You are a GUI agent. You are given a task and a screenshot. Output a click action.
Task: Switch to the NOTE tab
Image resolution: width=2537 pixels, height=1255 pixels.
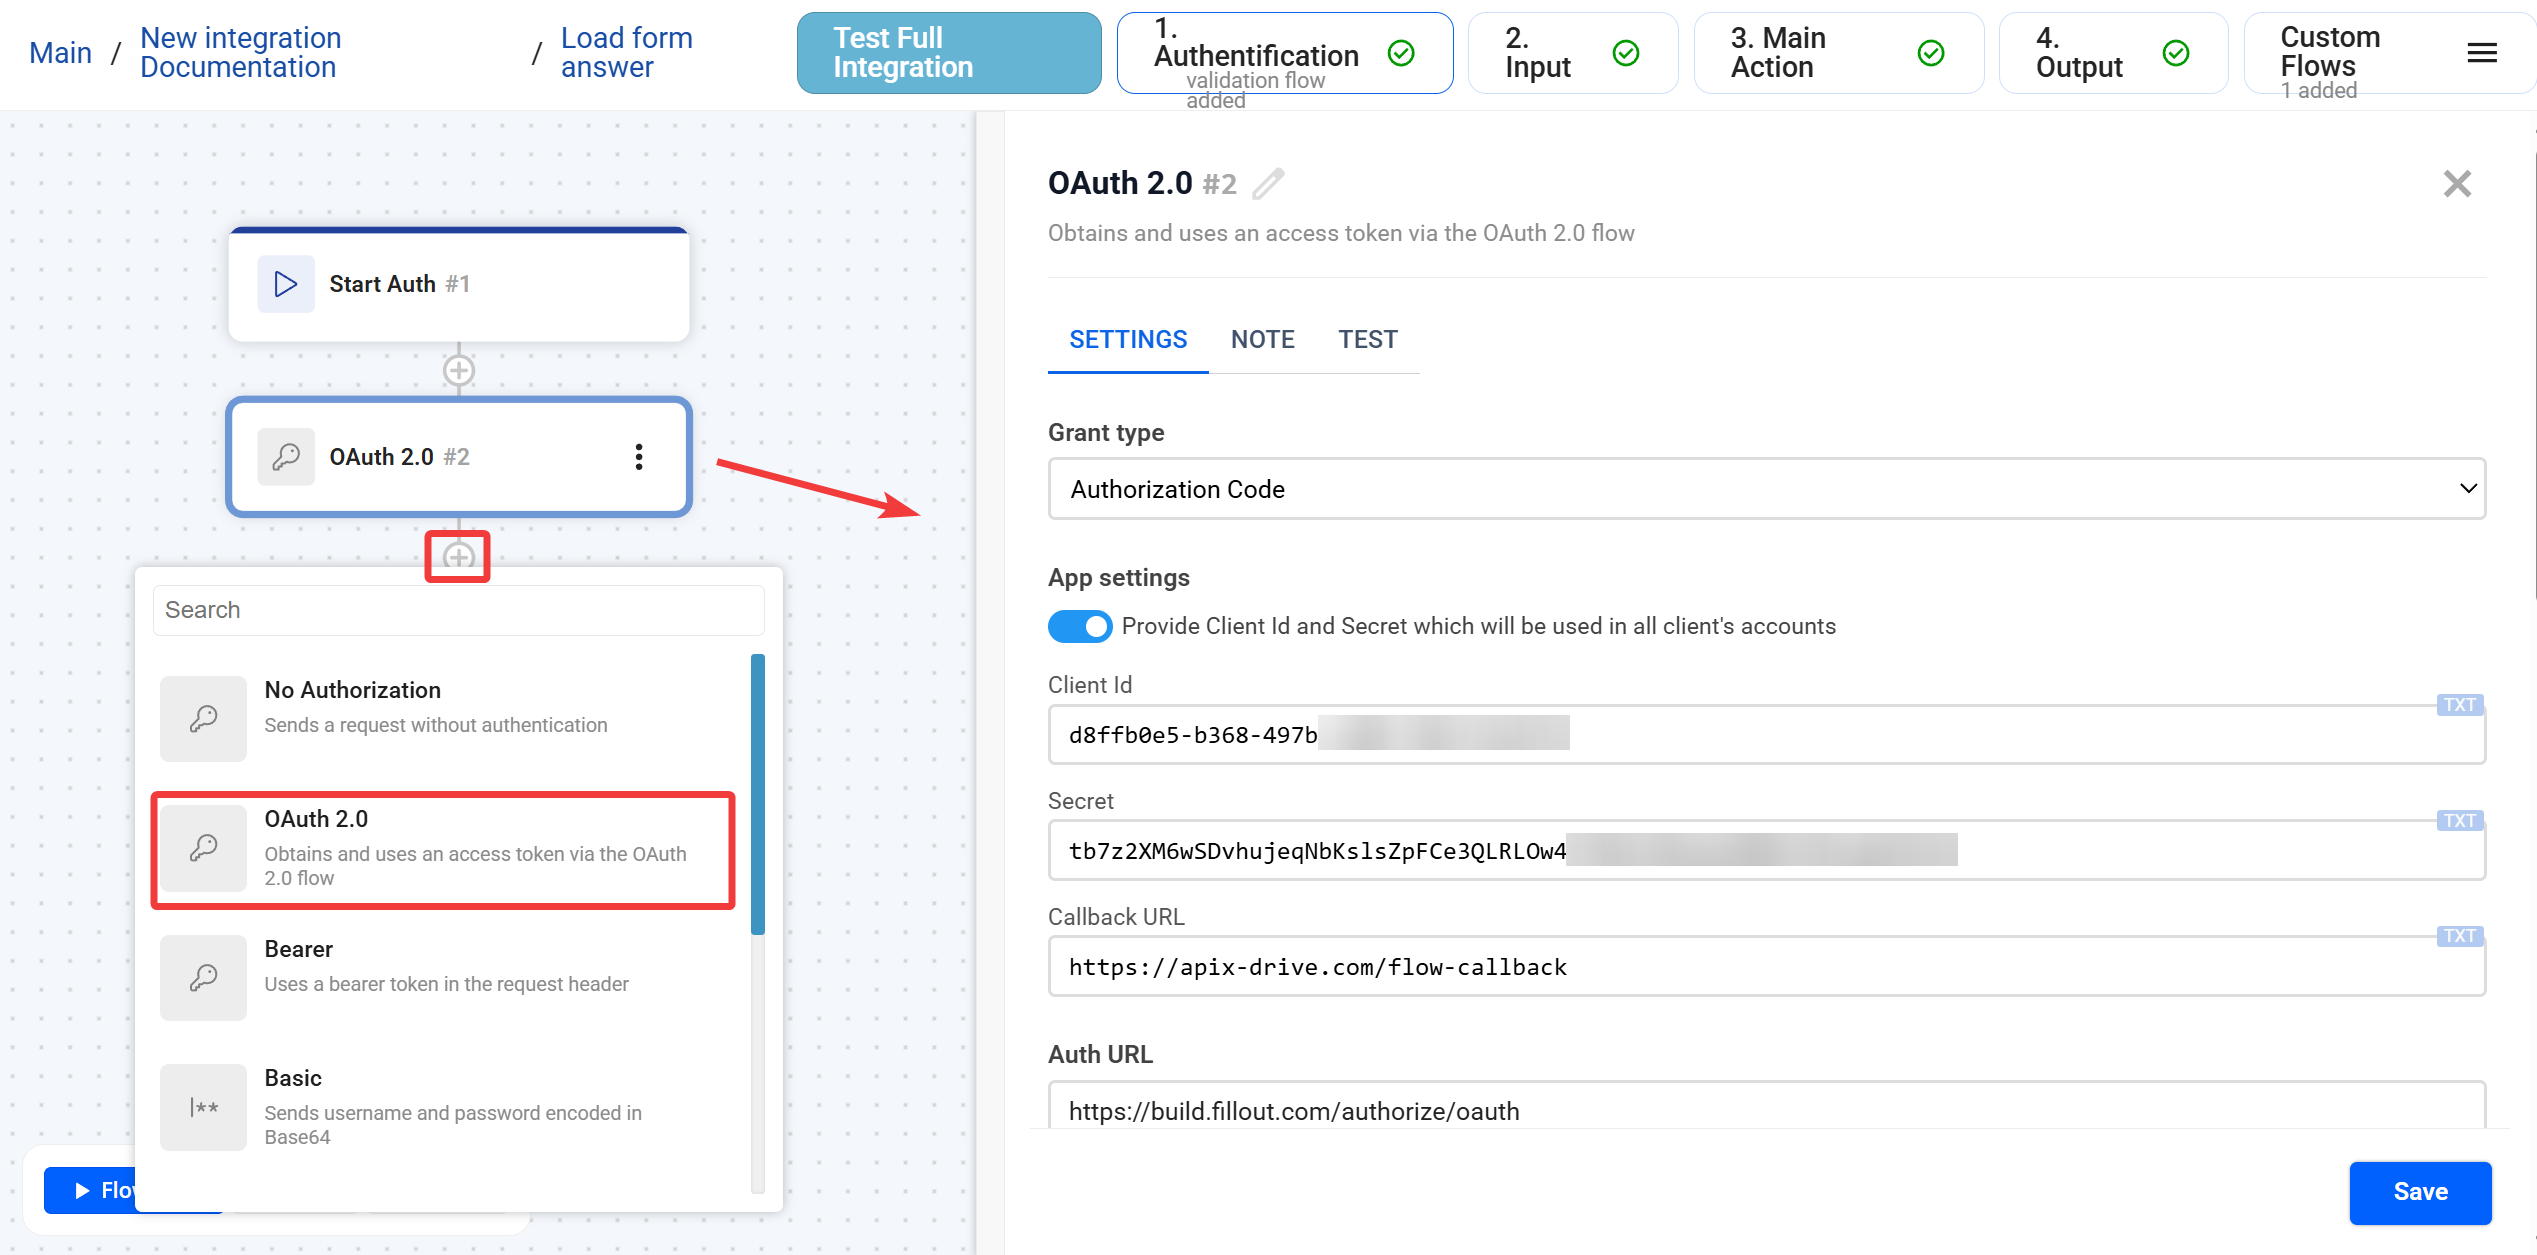(x=1262, y=339)
